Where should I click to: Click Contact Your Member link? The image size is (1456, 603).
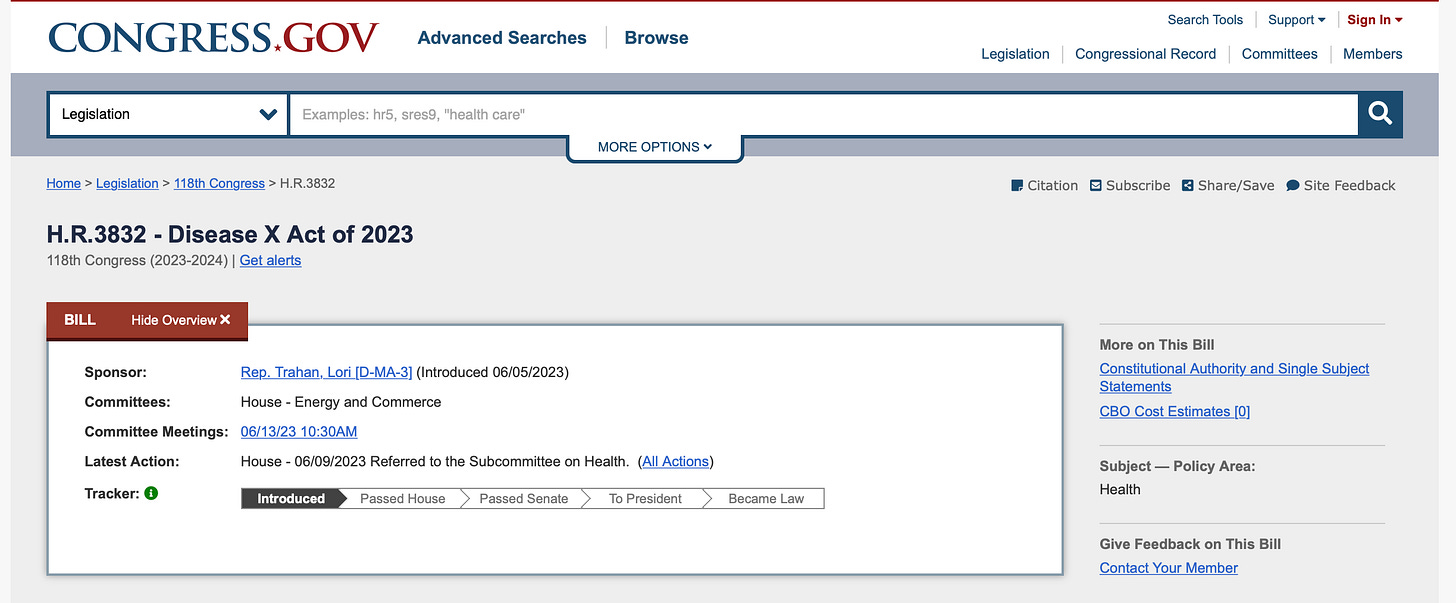(1168, 568)
